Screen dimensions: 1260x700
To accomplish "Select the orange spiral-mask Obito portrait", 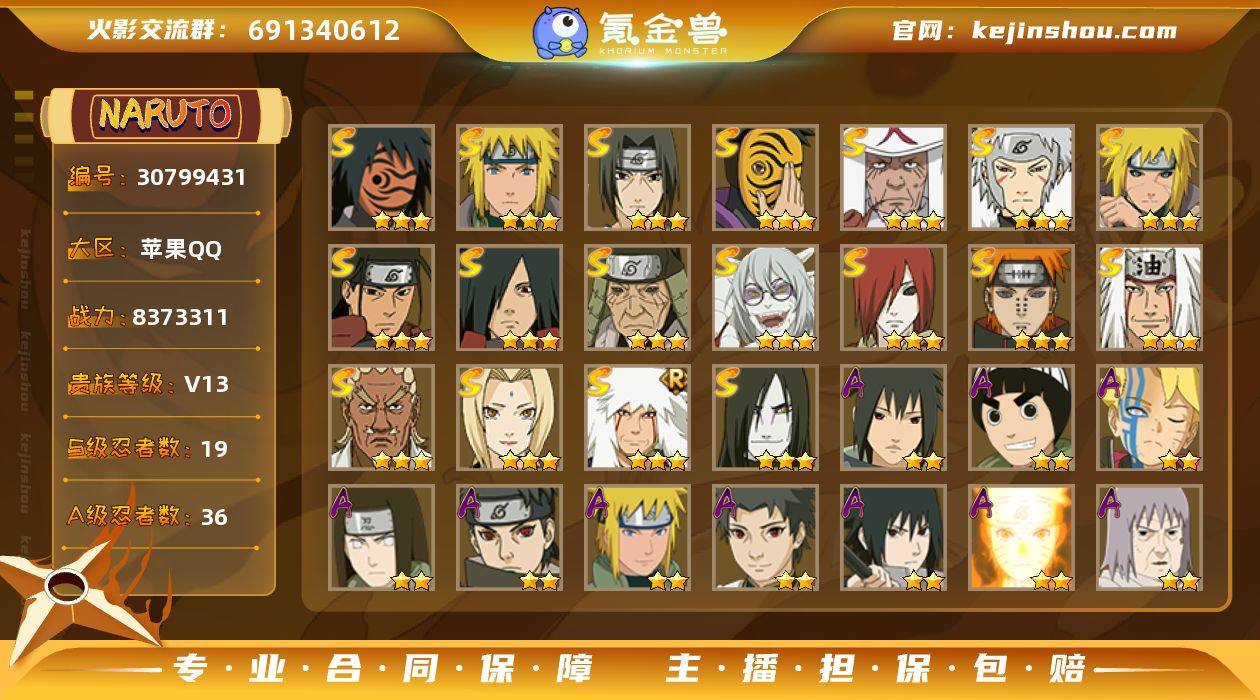I will click(x=765, y=178).
